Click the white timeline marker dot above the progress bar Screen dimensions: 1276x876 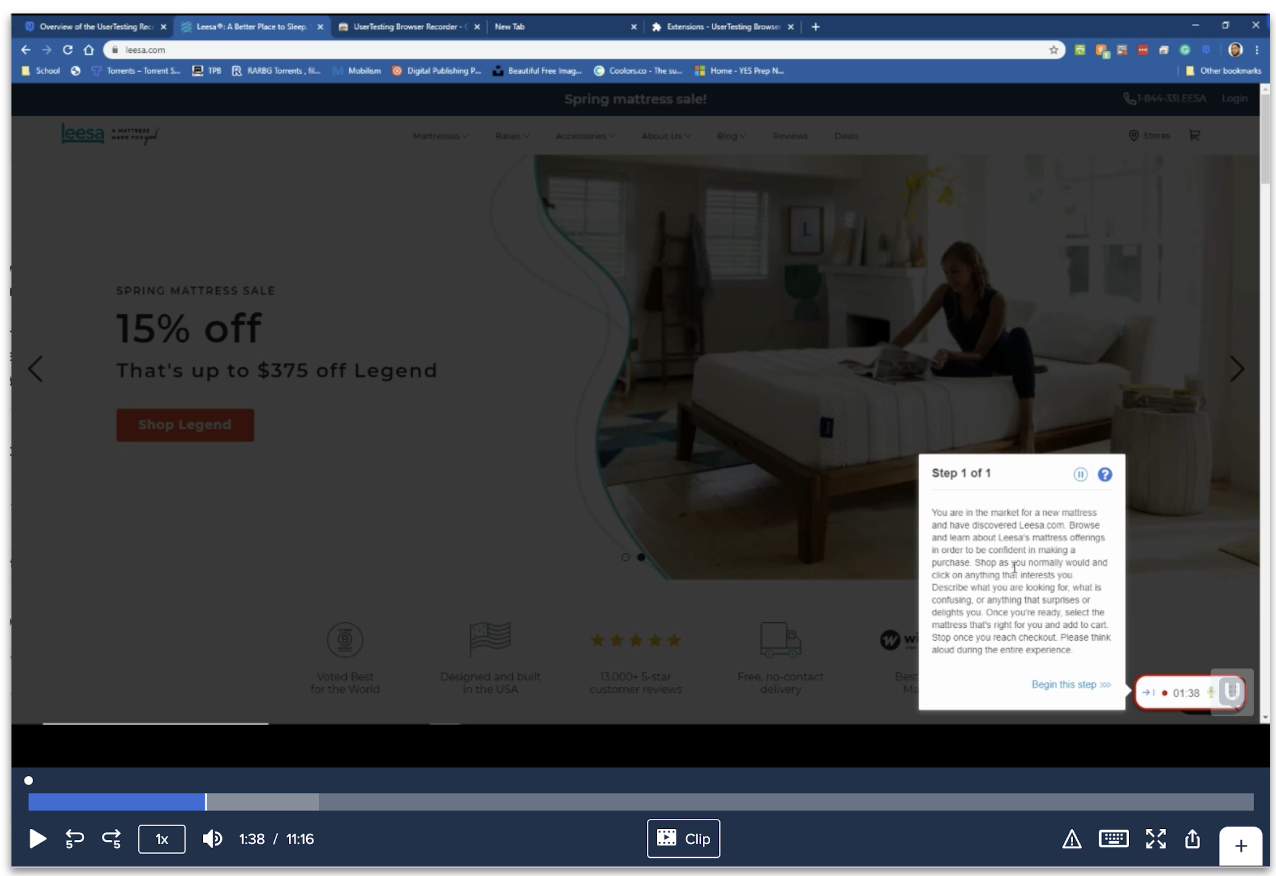click(29, 780)
